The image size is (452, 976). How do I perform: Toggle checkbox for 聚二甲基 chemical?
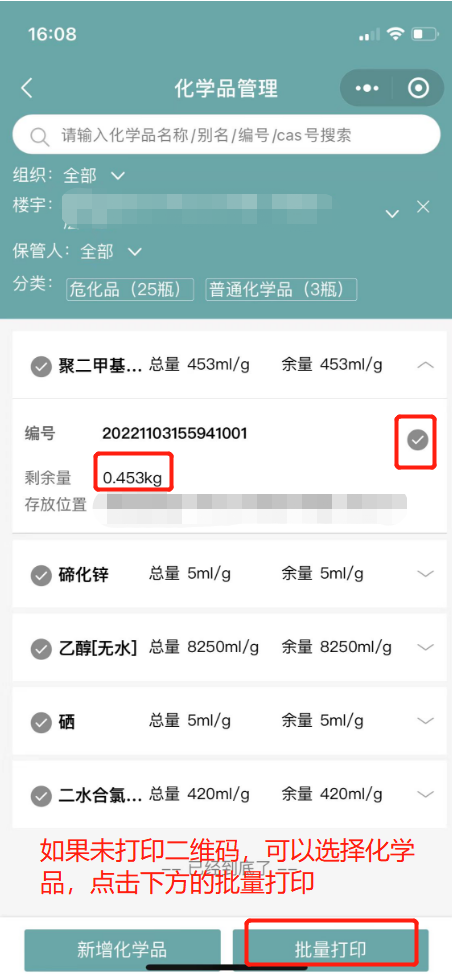41,366
